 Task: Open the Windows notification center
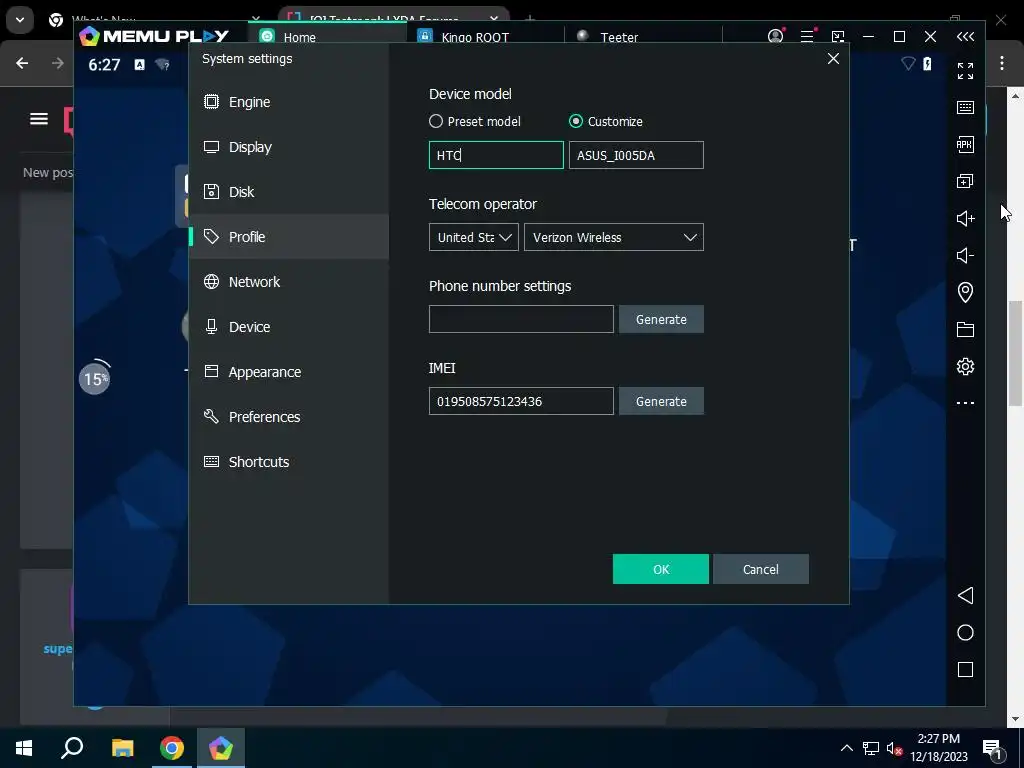pyautogui.click(x=993, y=749)
